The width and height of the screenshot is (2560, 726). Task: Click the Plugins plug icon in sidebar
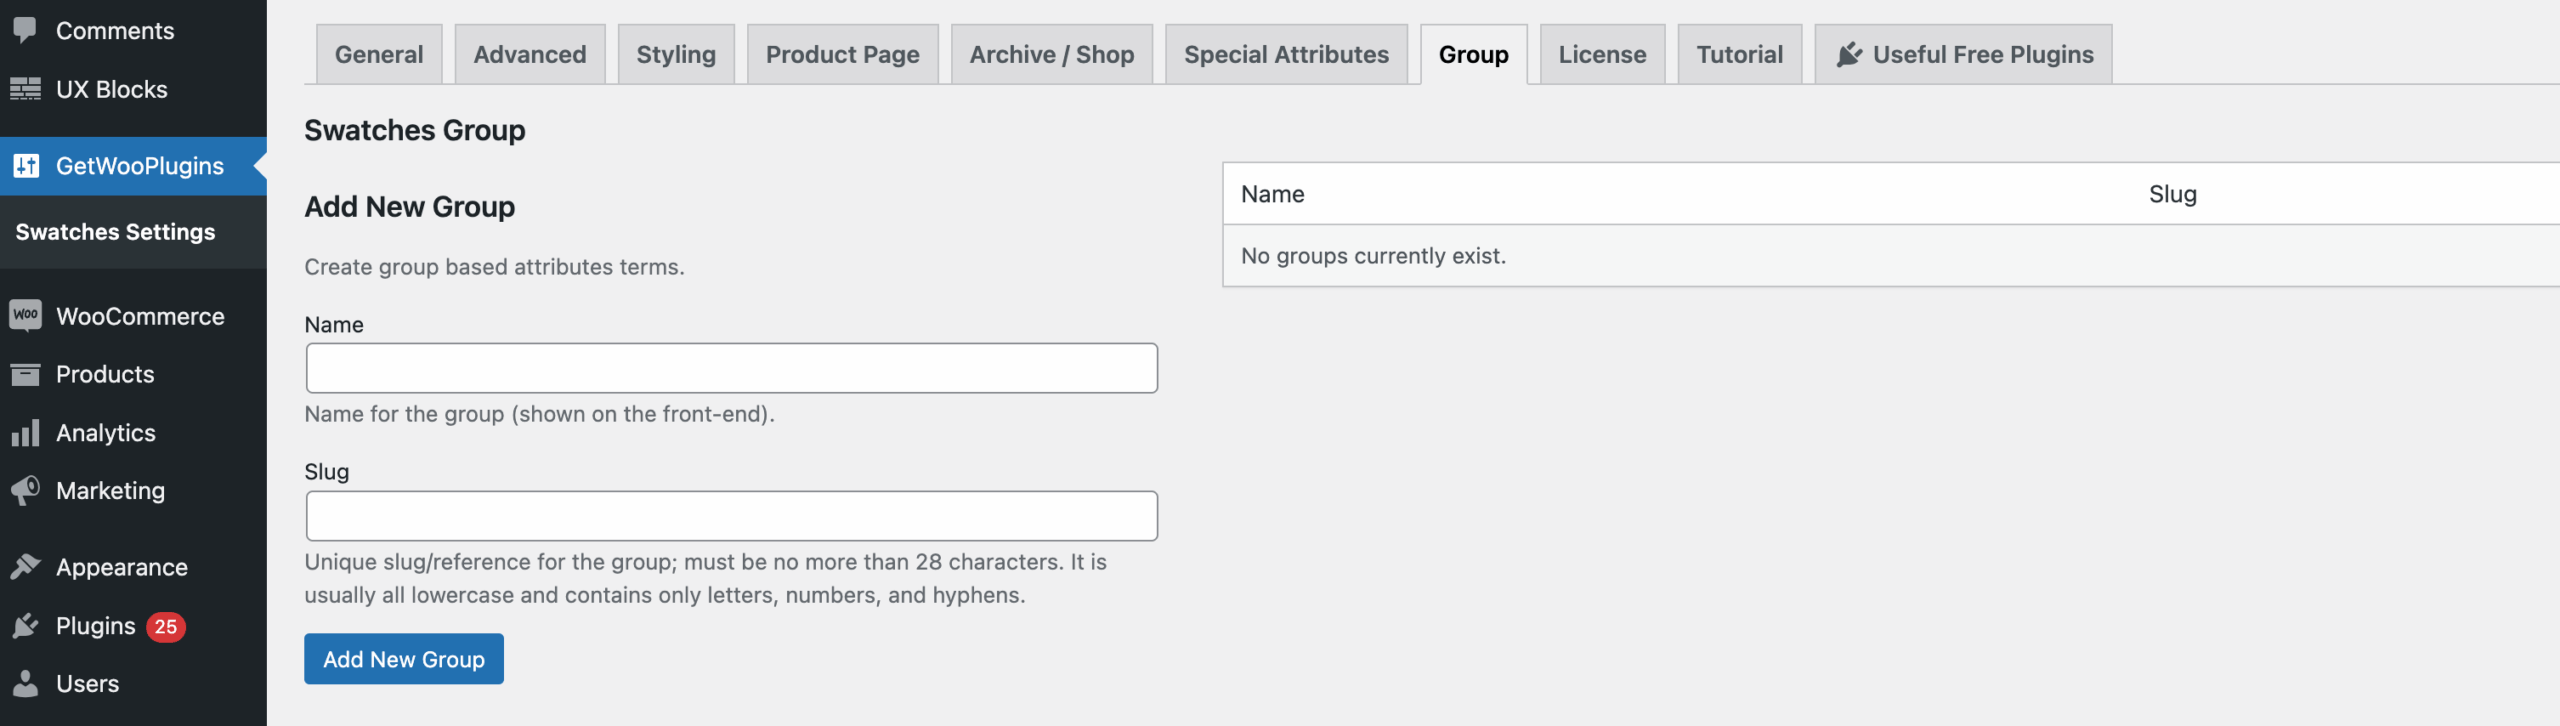(25, 626)
